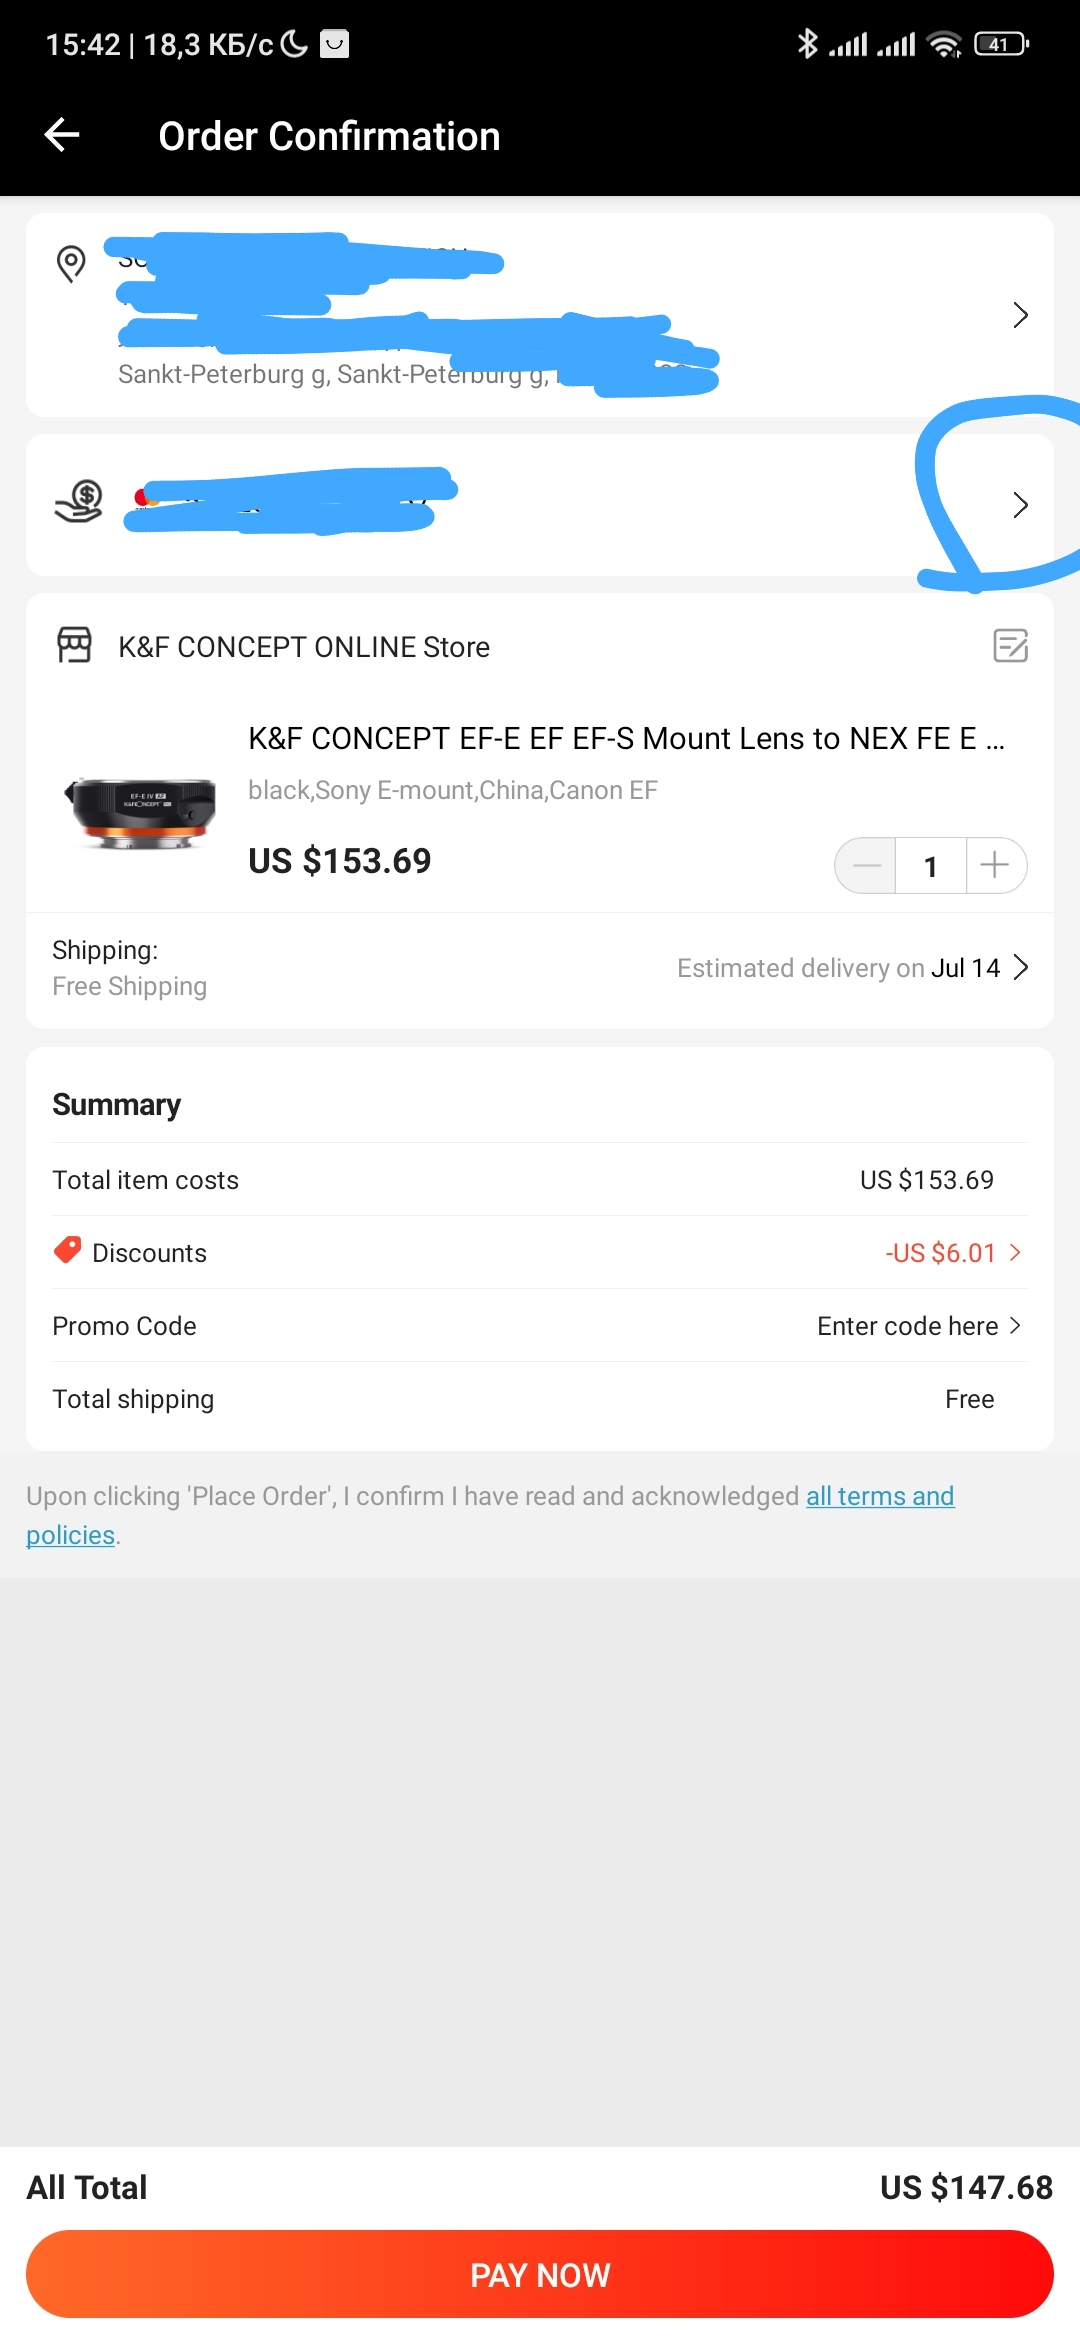This screenshot has height=2340, width=1080.
Task: Tap the location pin icon
Action: point(71,264)
